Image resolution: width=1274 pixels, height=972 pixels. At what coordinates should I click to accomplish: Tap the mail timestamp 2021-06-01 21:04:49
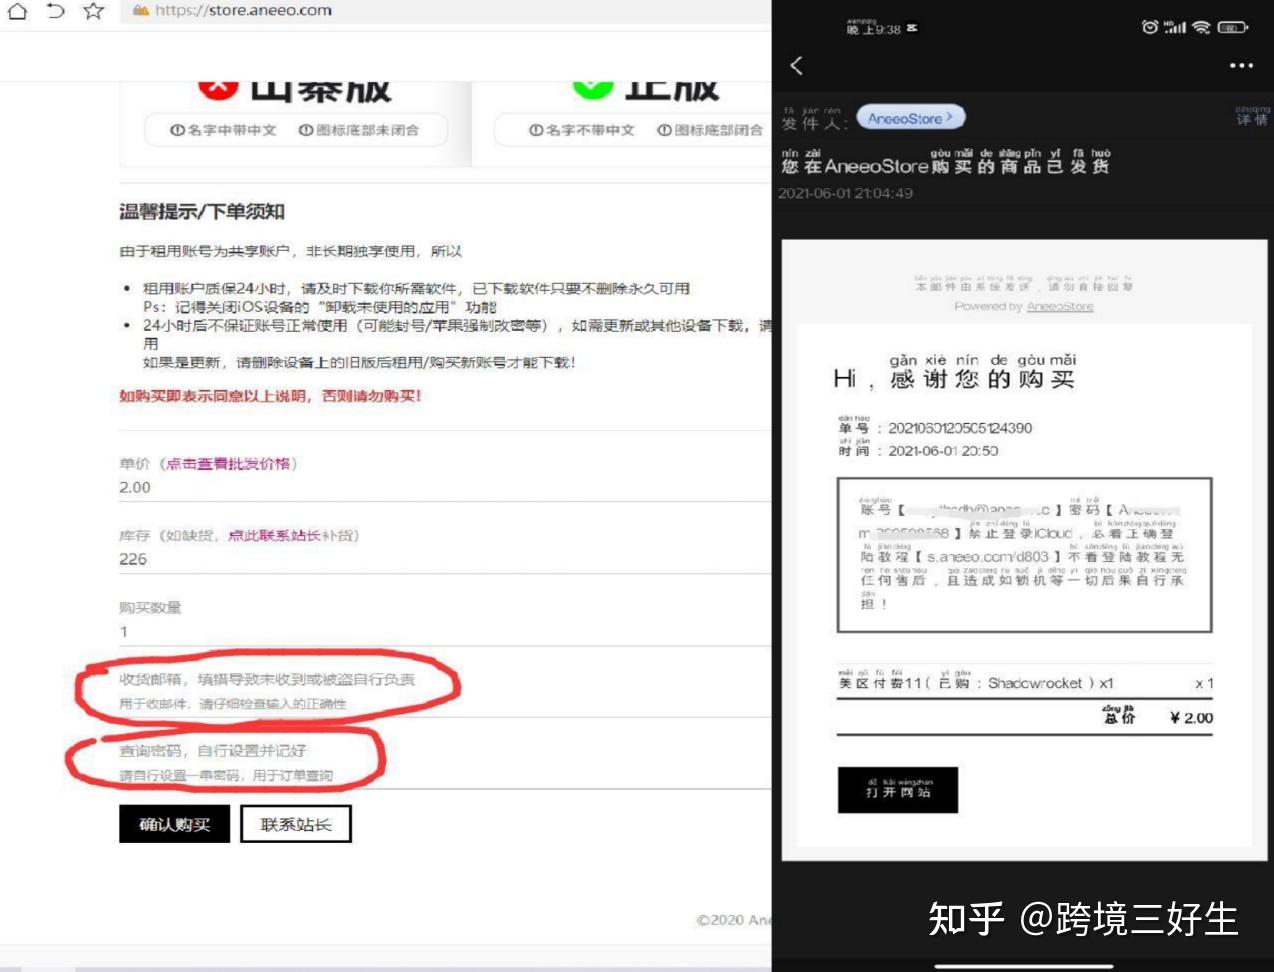[845, 193]
